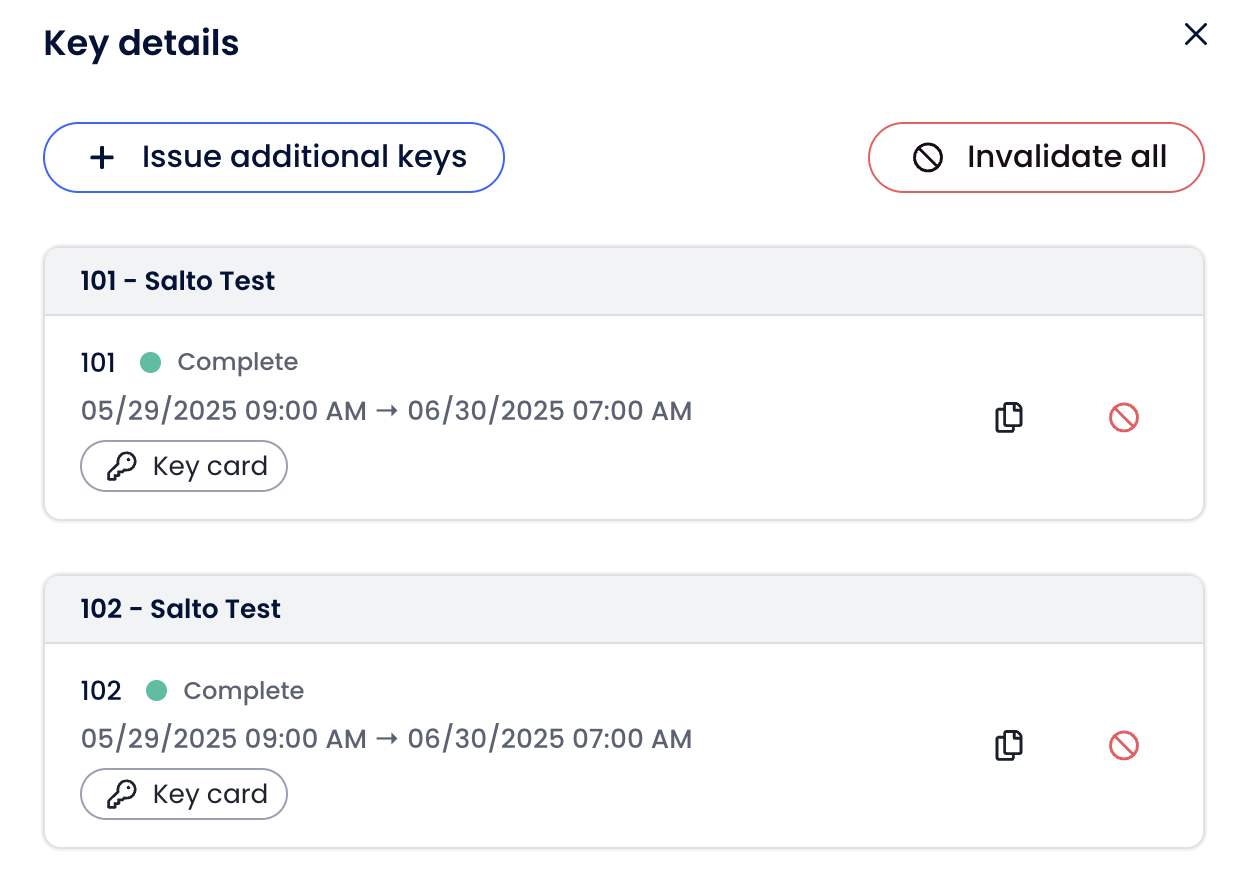Click green Complete status dot for 101
1238x886 pixels.
click(x=150, y=362)
